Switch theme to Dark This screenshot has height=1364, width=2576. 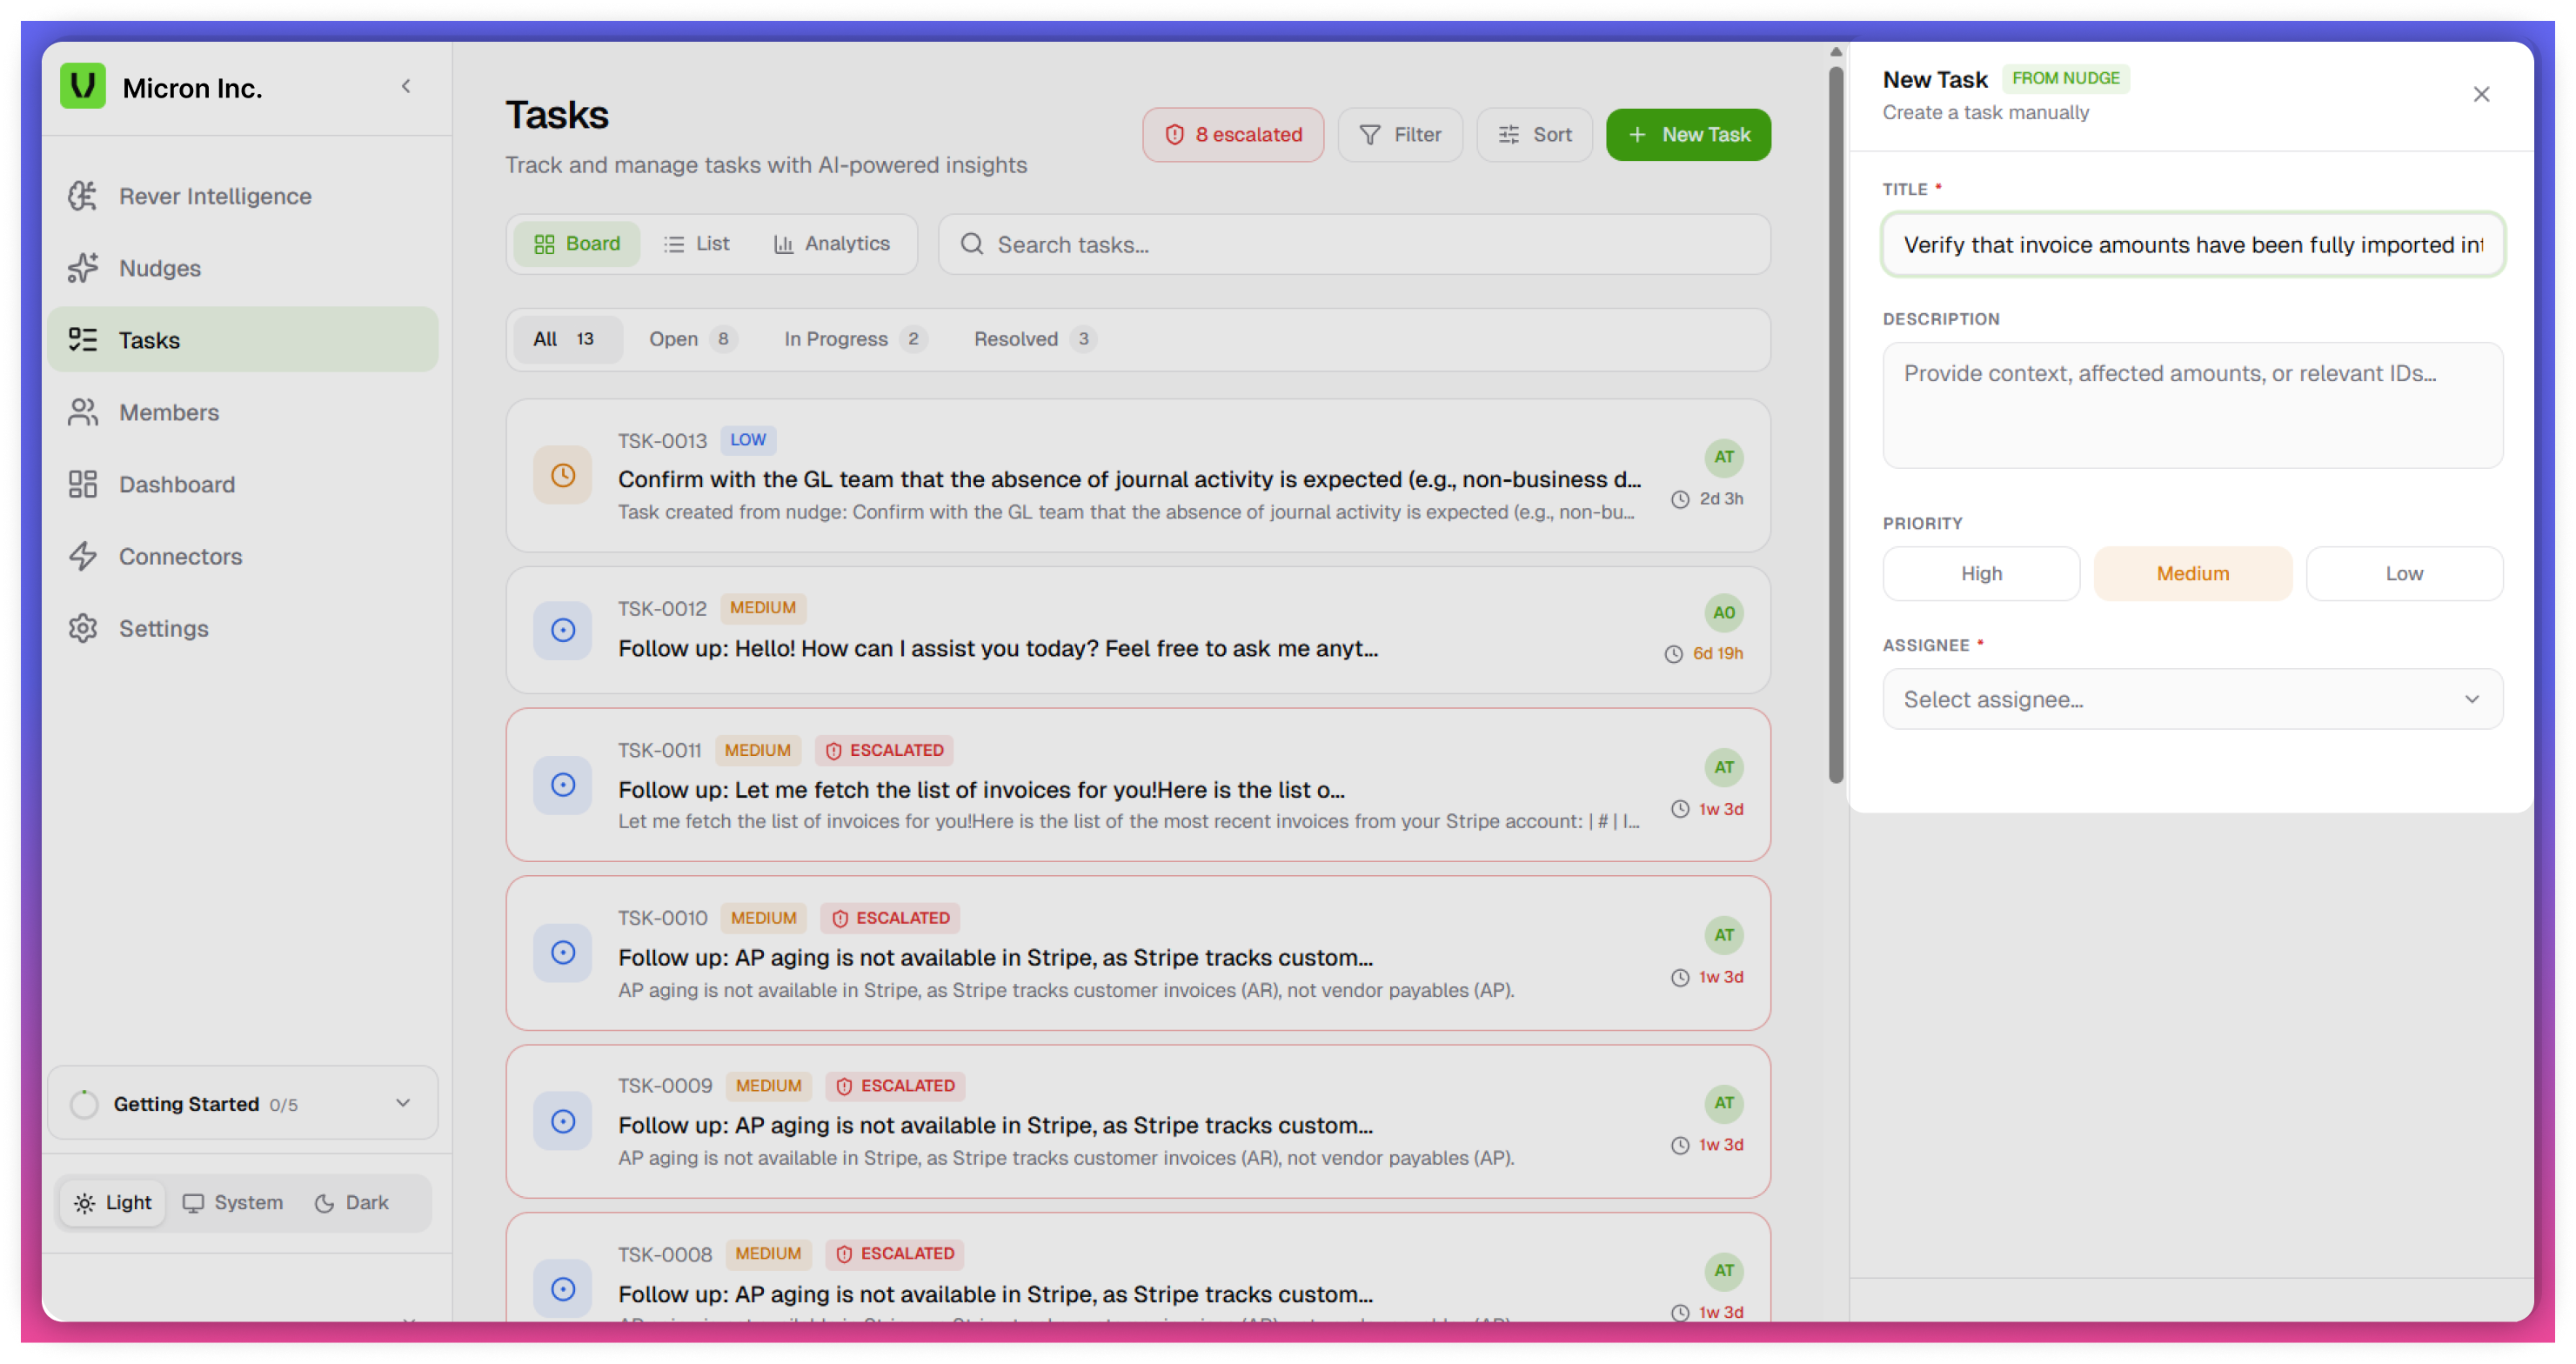352,1203
